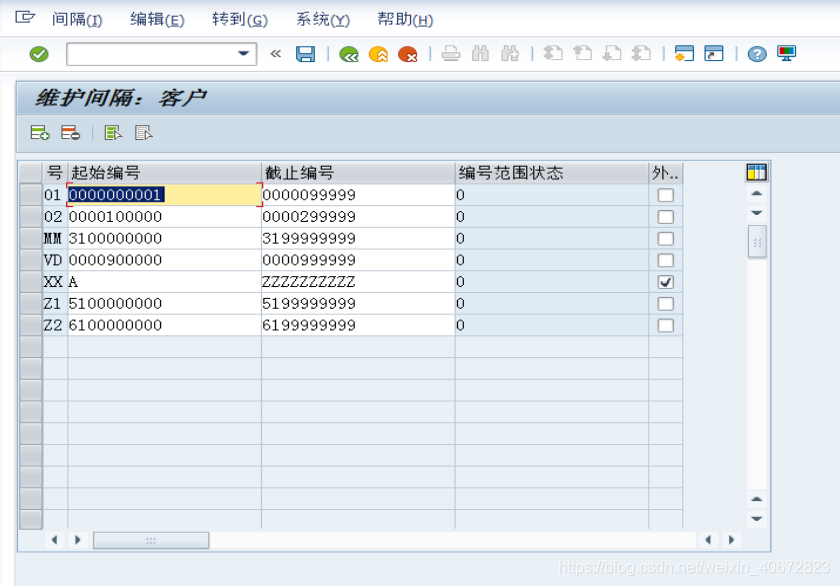This screenshot has width=840, height=586.
Task: Click the Create shortcut icon
Action: tap(714, 54)
